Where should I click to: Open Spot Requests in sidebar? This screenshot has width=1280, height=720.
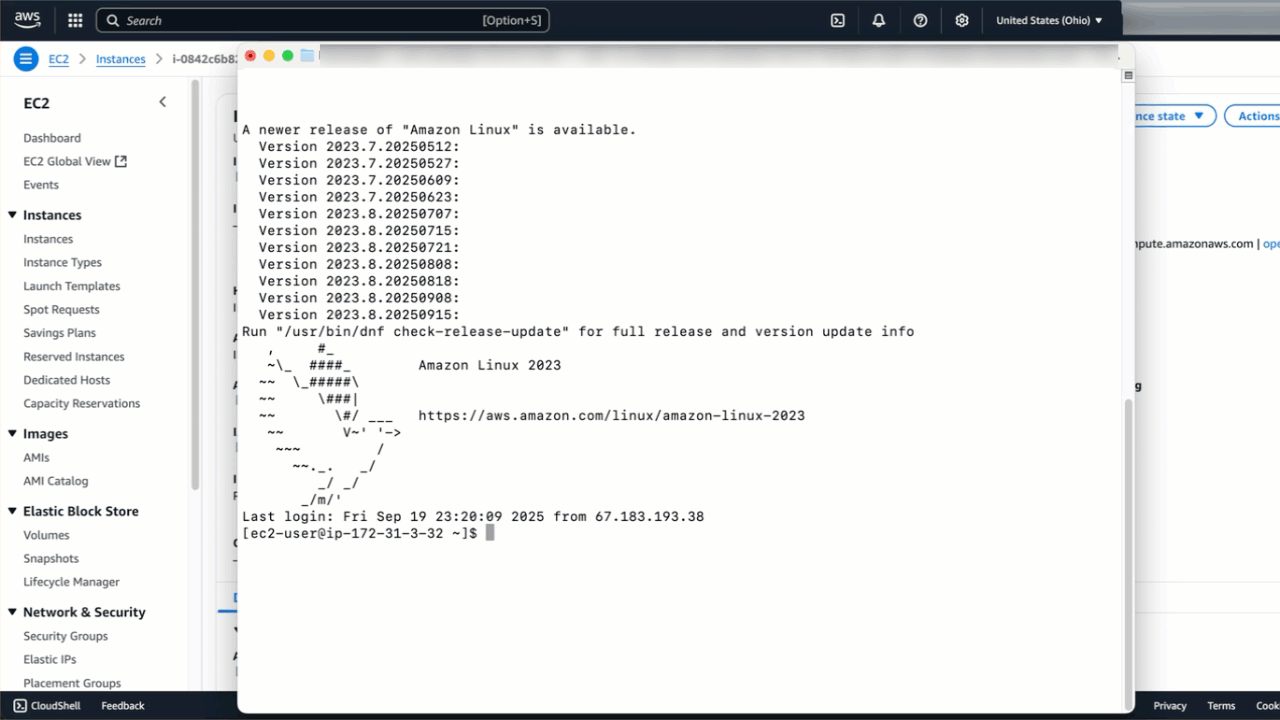point(61,310)
